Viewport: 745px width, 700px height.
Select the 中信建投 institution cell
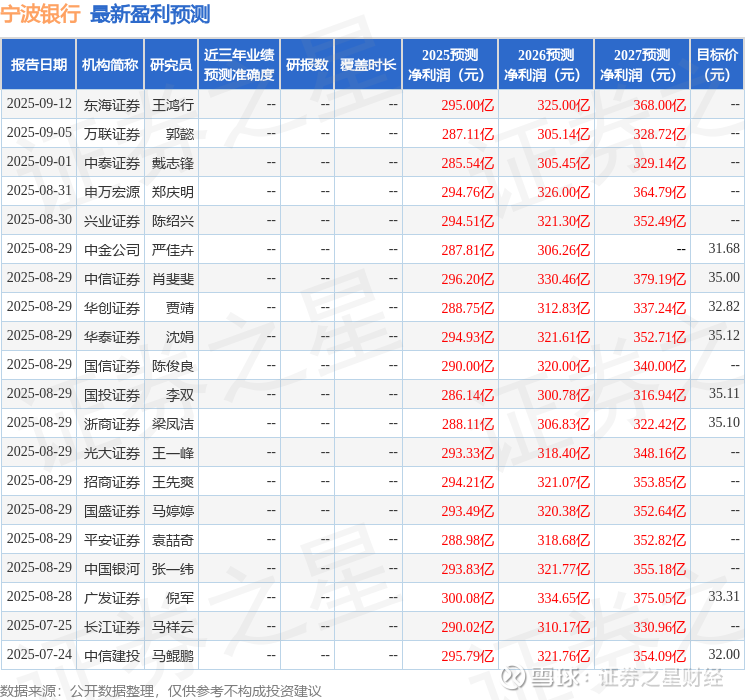tap(112, 656)
